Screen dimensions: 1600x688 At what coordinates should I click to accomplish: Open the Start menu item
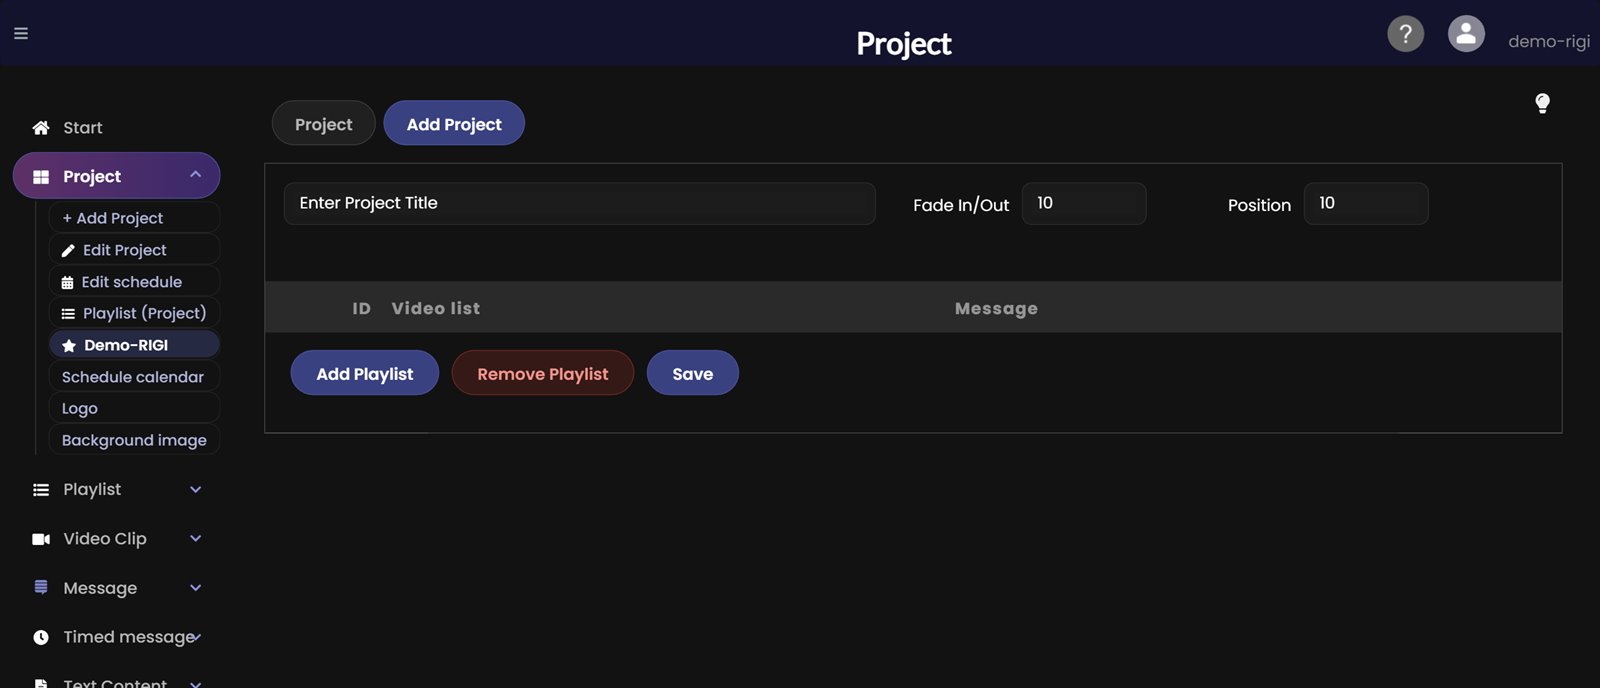coord(83,128)
